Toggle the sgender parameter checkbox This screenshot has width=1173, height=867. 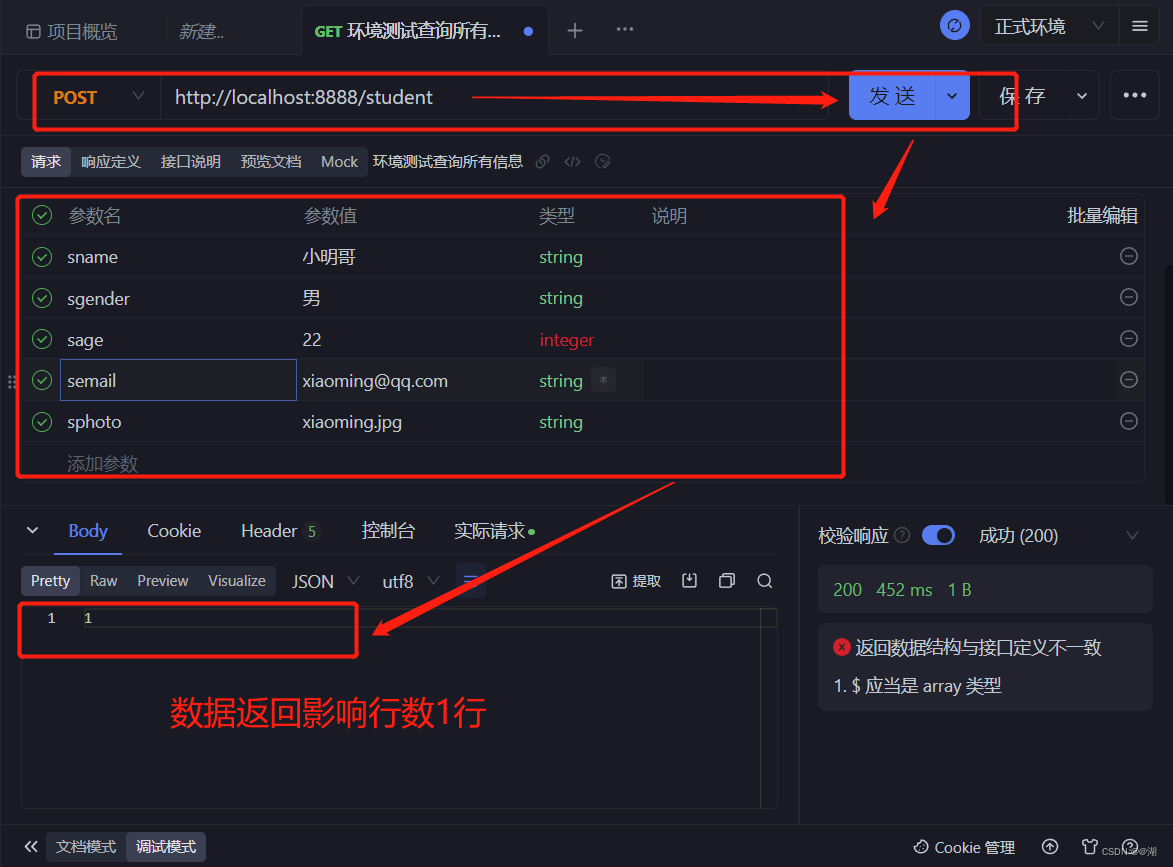[42, 298]
